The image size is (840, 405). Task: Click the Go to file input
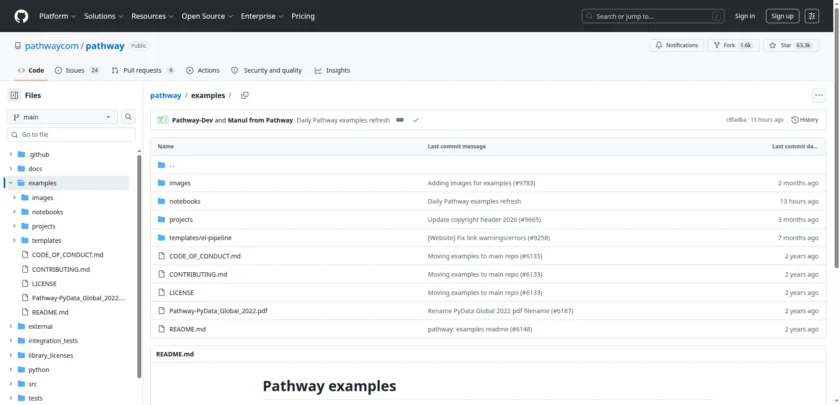point(71,134)
